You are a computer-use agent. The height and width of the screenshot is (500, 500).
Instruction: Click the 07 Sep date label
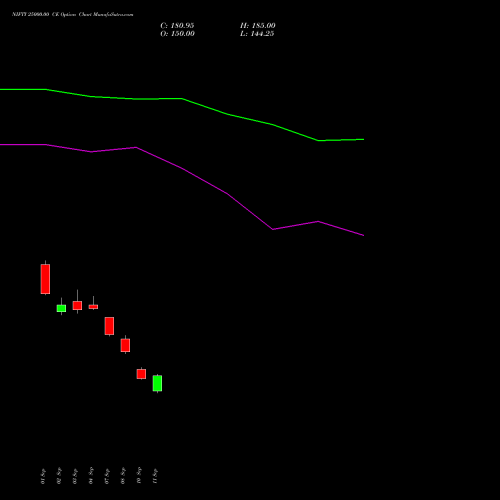[107, 476]
